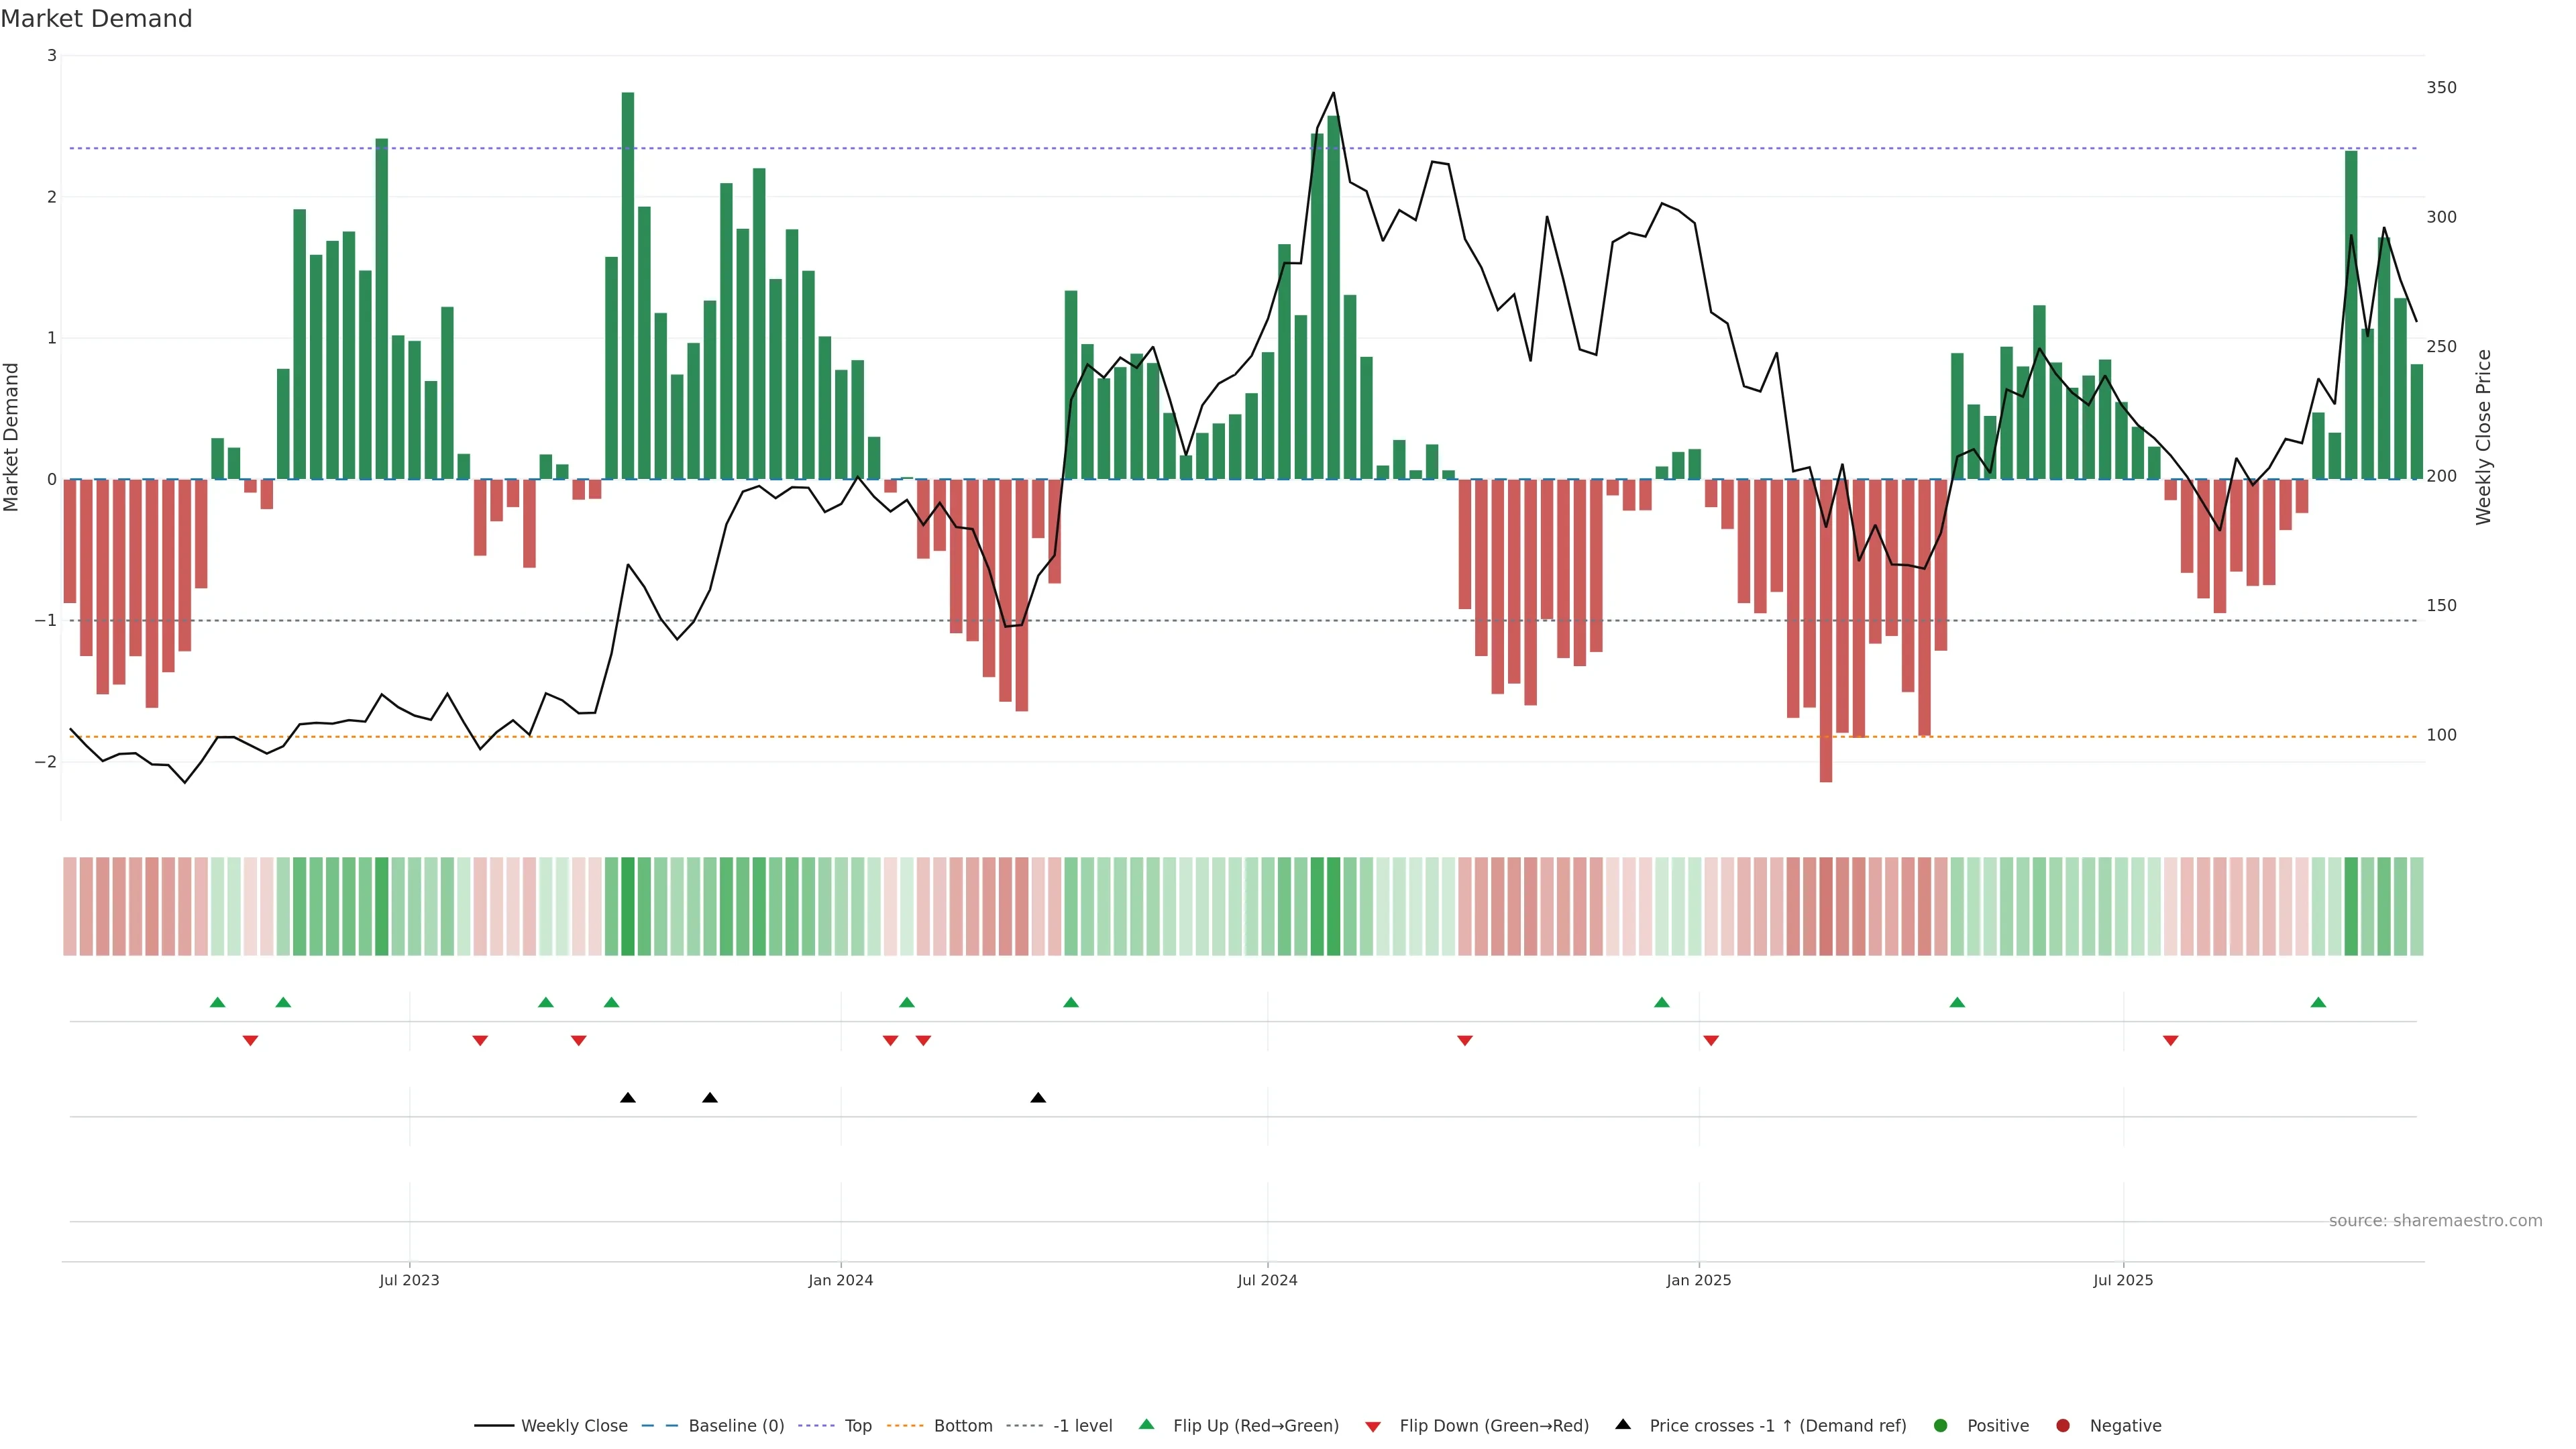Click the first black price-cross triangle marker
This screenshot has height=1449, width=2576.
coord(628,1097)
